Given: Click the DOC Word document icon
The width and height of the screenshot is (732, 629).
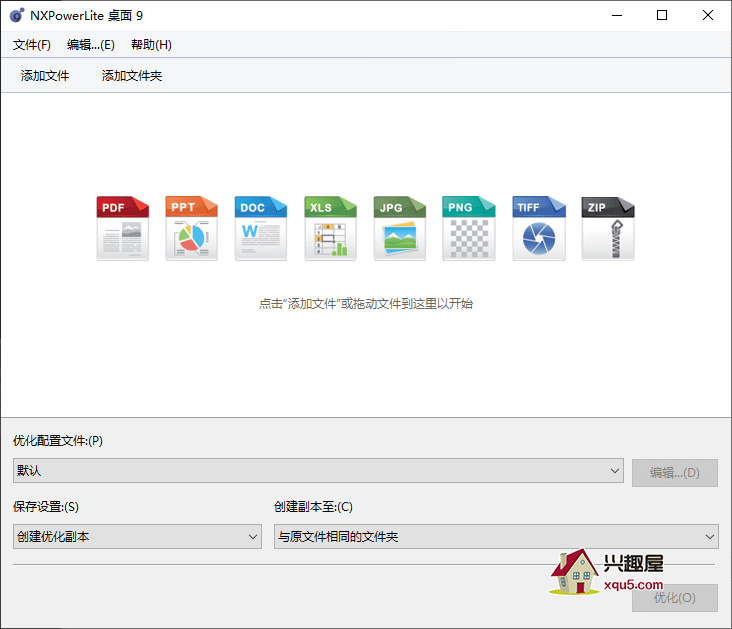Looking at the screenshot, I should pyautogui.click(x=260, y=228).
